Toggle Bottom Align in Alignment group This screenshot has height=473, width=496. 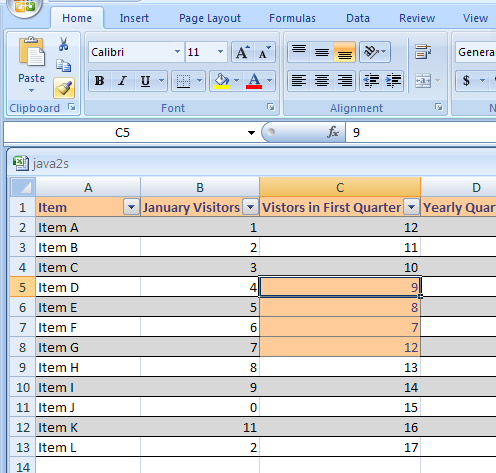[x=345, y=52]
